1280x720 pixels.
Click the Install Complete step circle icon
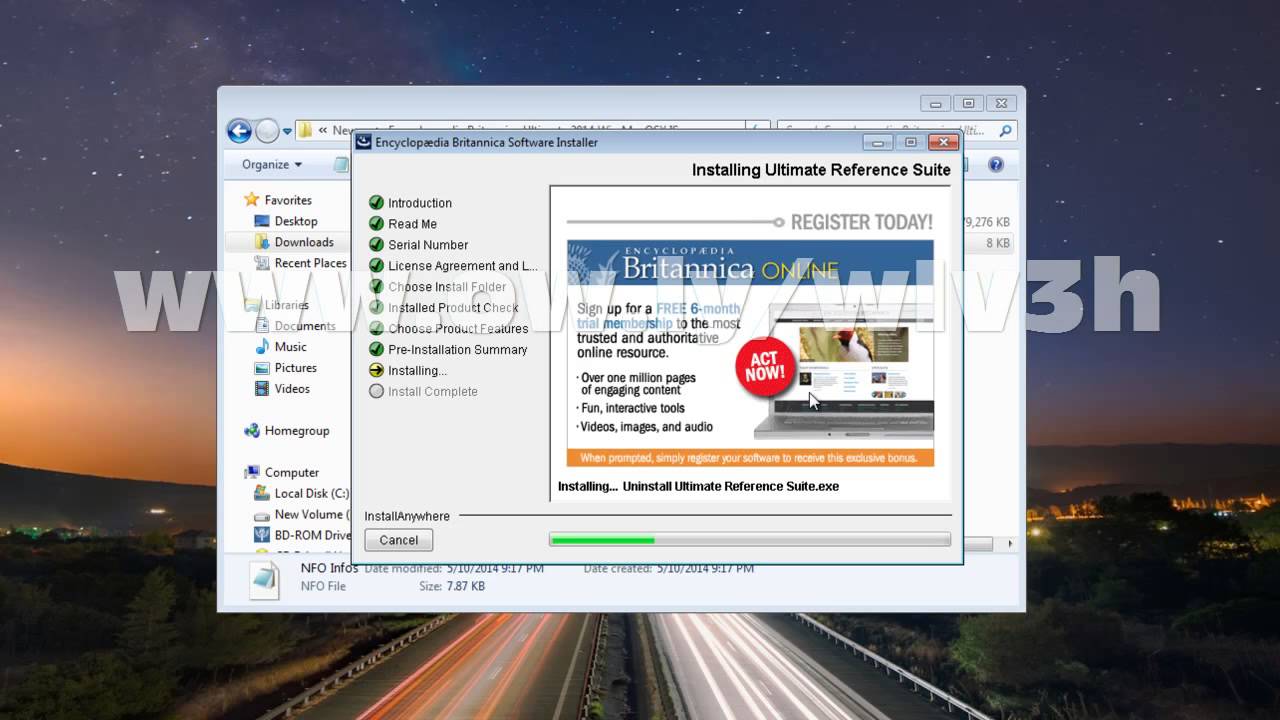coord(376,392)
